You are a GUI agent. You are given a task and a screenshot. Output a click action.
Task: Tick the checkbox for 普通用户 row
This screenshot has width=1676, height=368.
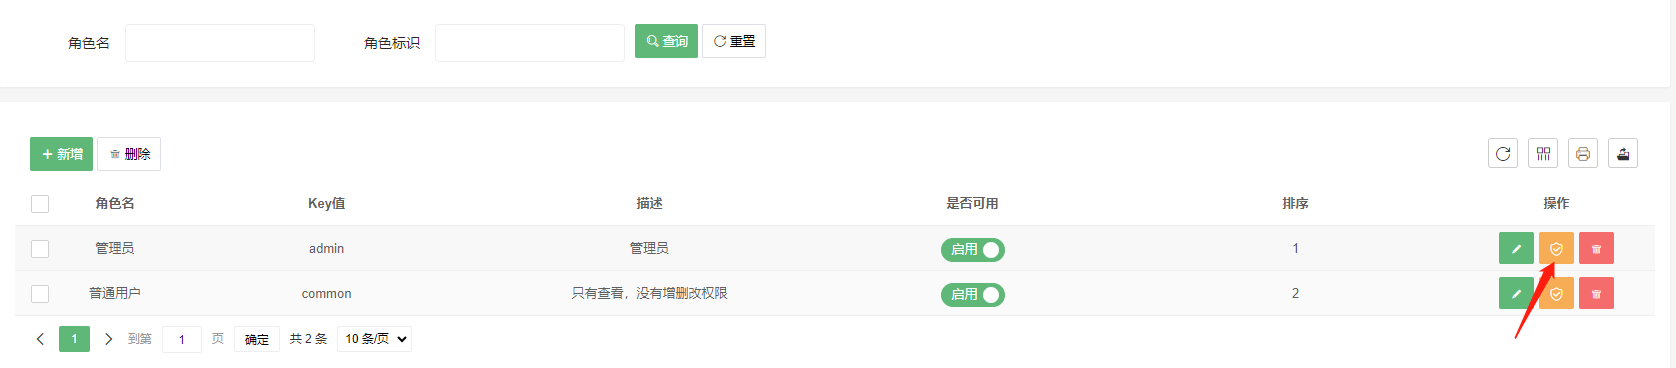point(40,294)
